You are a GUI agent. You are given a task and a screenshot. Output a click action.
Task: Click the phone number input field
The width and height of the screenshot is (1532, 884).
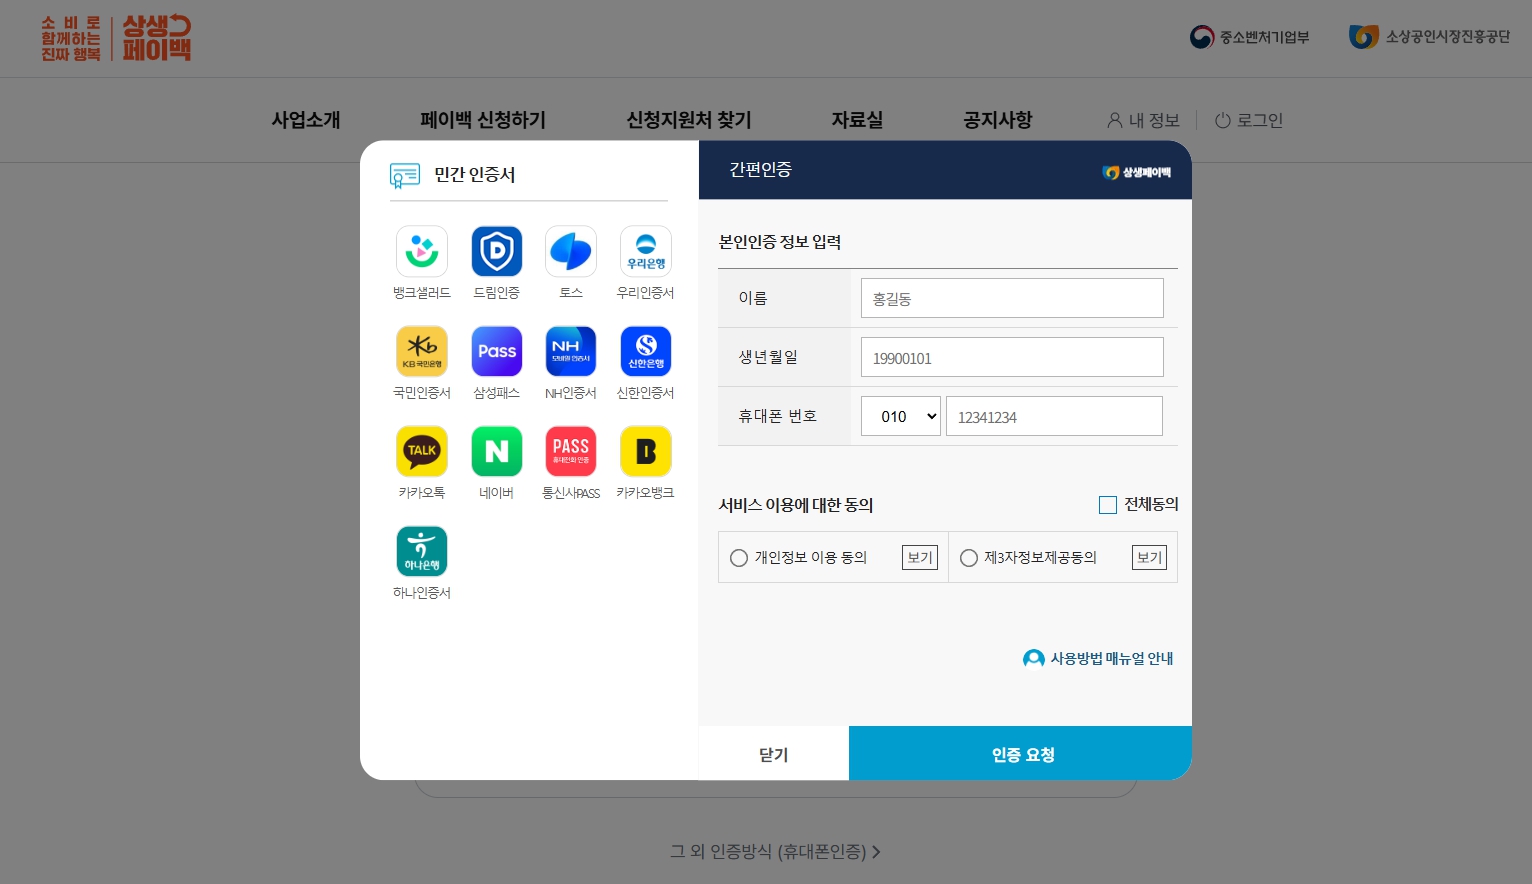pyautogui.click(x=1054, y=416)
